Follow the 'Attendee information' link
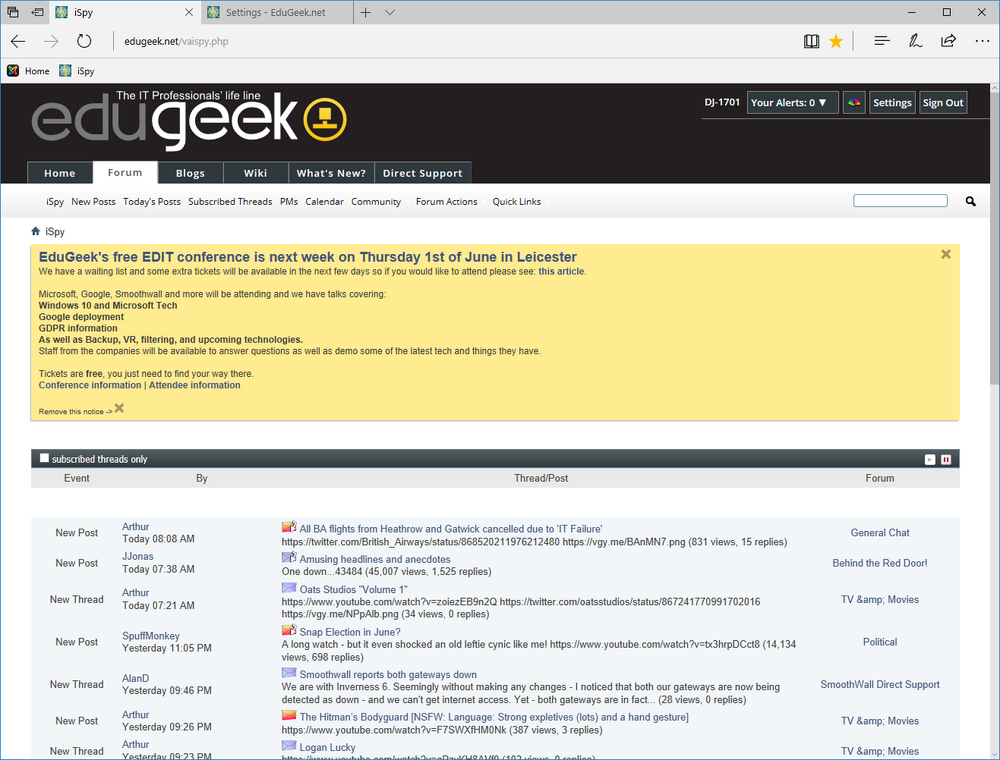Screen dimensions: 1000x760 tap(195, 385)
